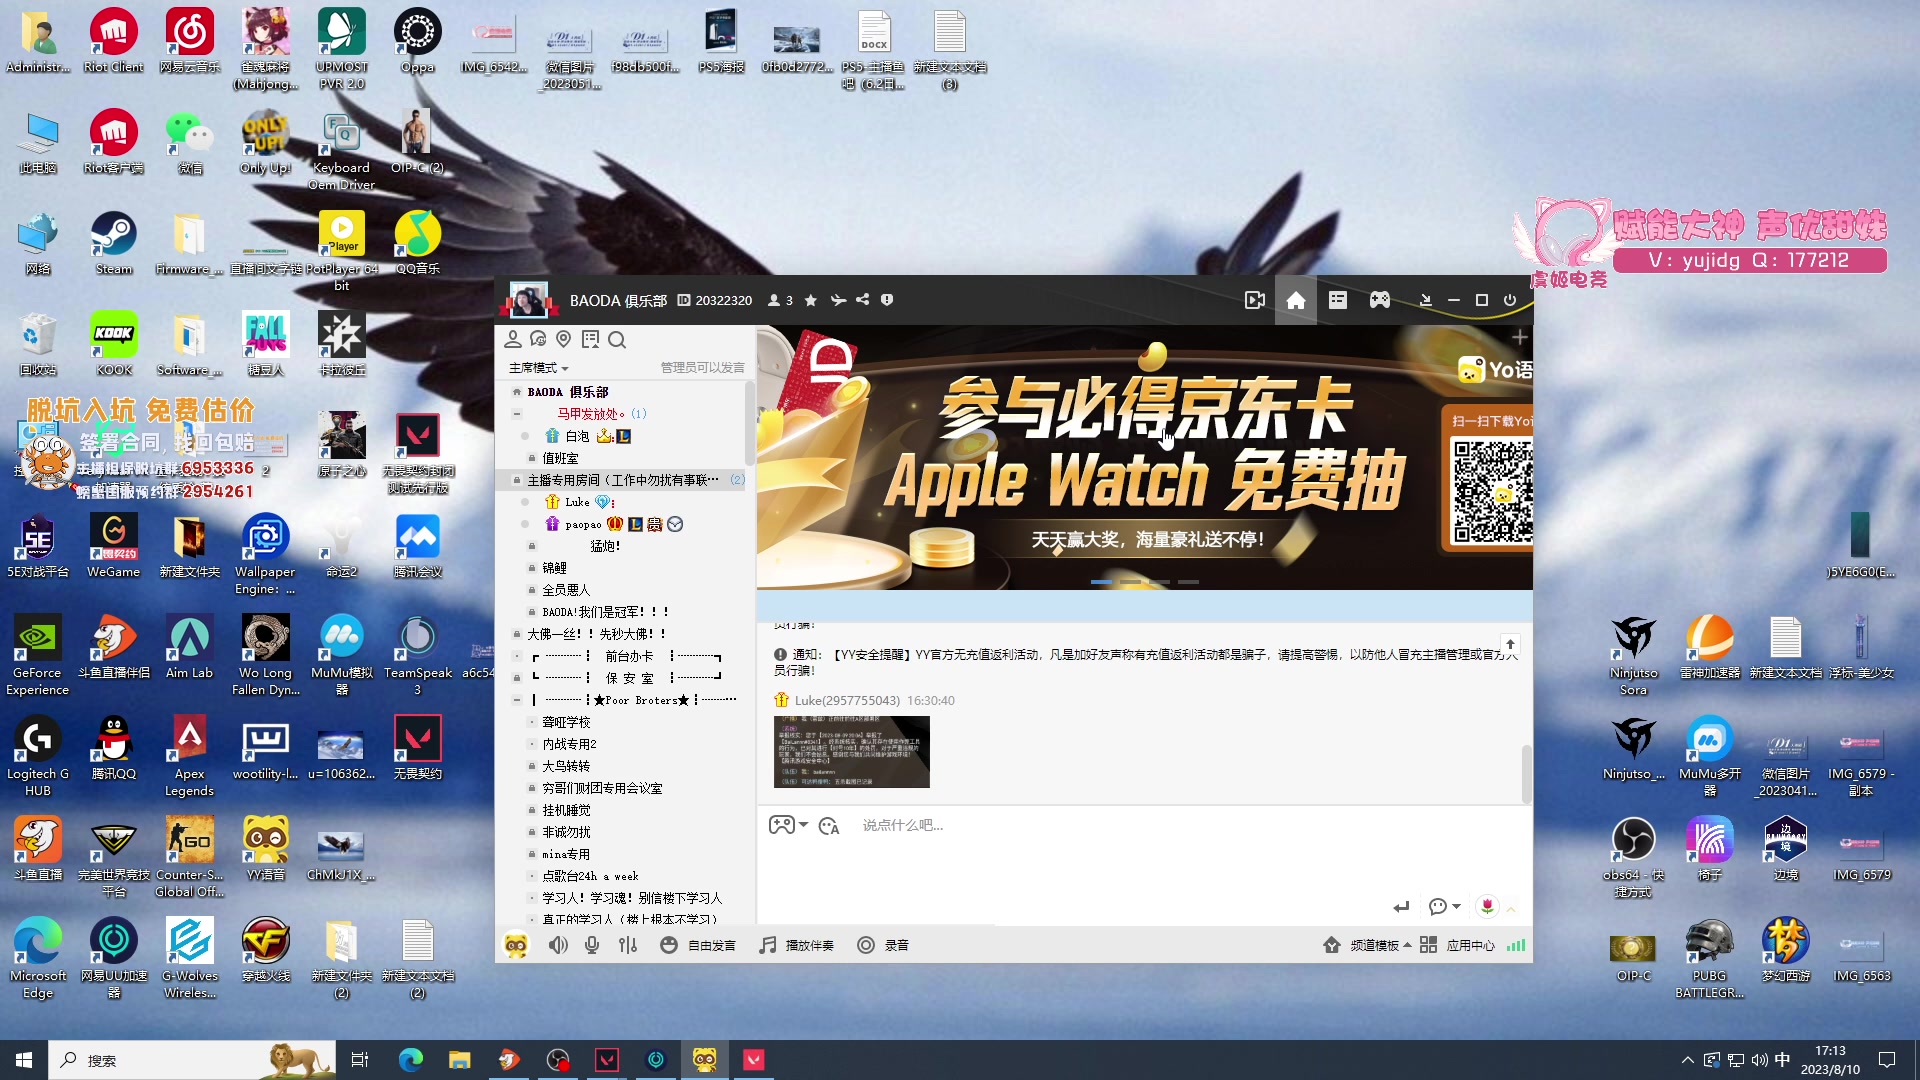1920x1080 pixels.
Task: Open the member search magnifier icon
Action: [x=617, y=340]
